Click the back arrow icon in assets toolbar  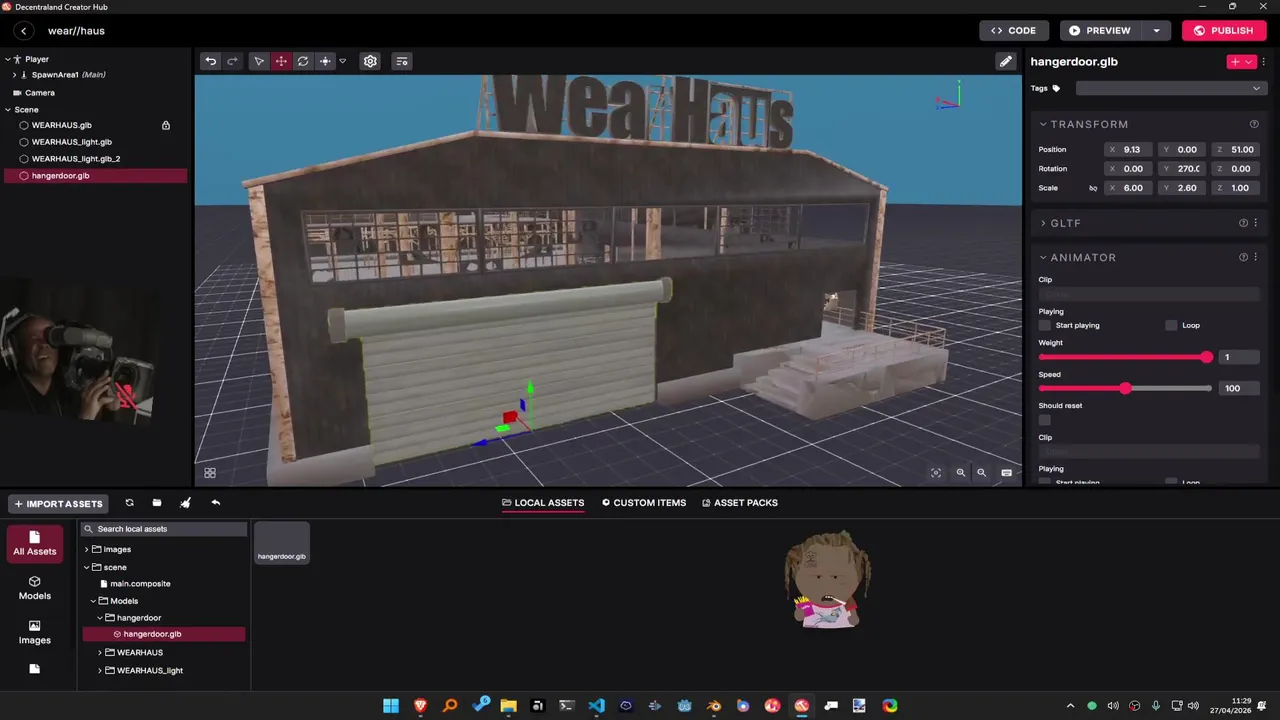[x=215, y=503]
